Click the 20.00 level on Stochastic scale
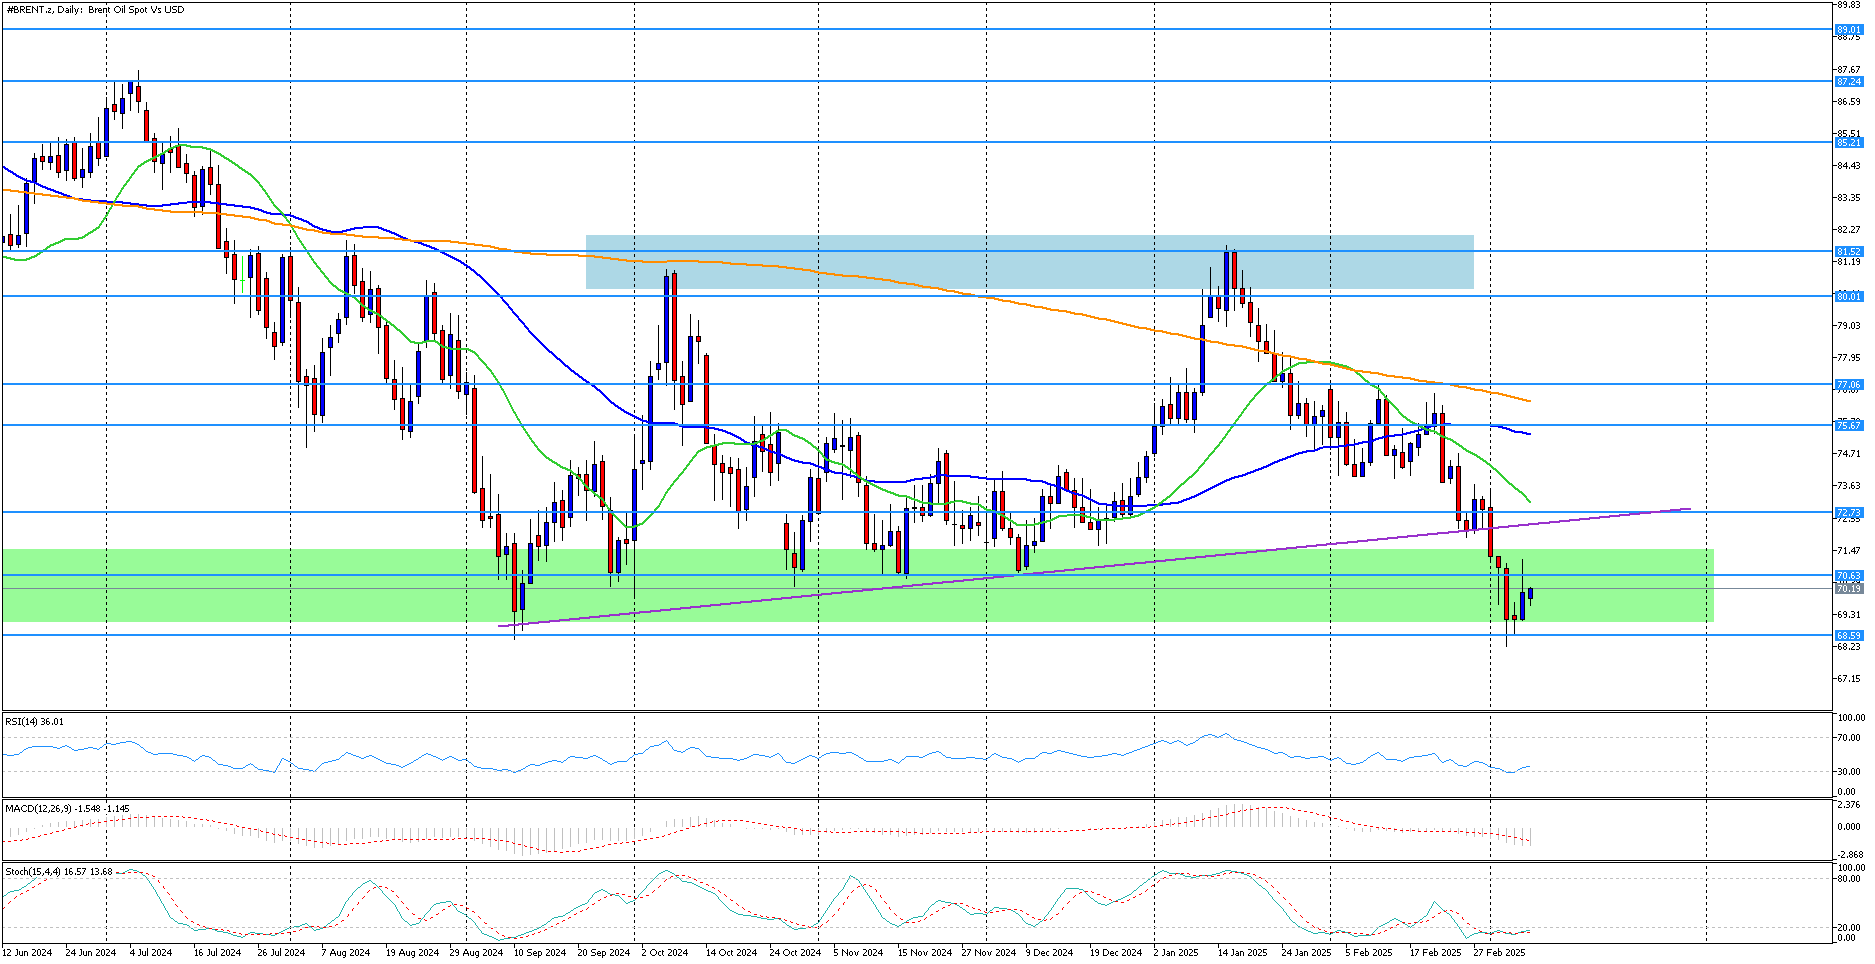Image resolution: width=1875 pixels, height=964 pixels. tap(1849, 927)
